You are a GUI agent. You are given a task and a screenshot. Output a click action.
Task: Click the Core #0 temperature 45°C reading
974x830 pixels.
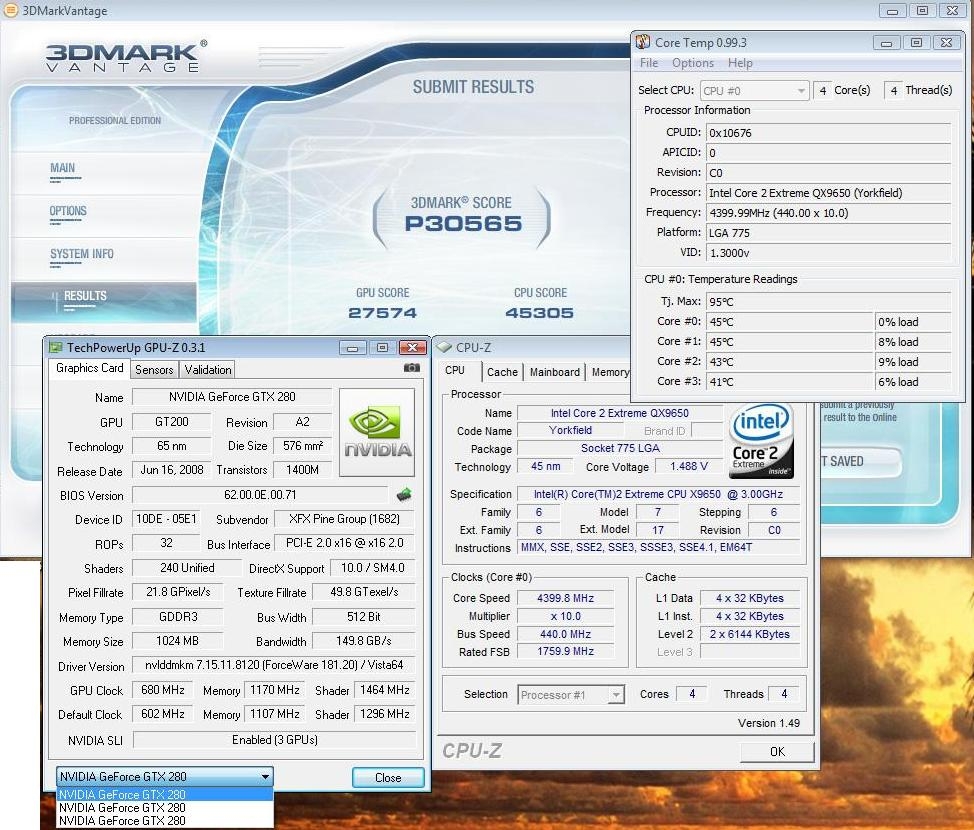789,322
